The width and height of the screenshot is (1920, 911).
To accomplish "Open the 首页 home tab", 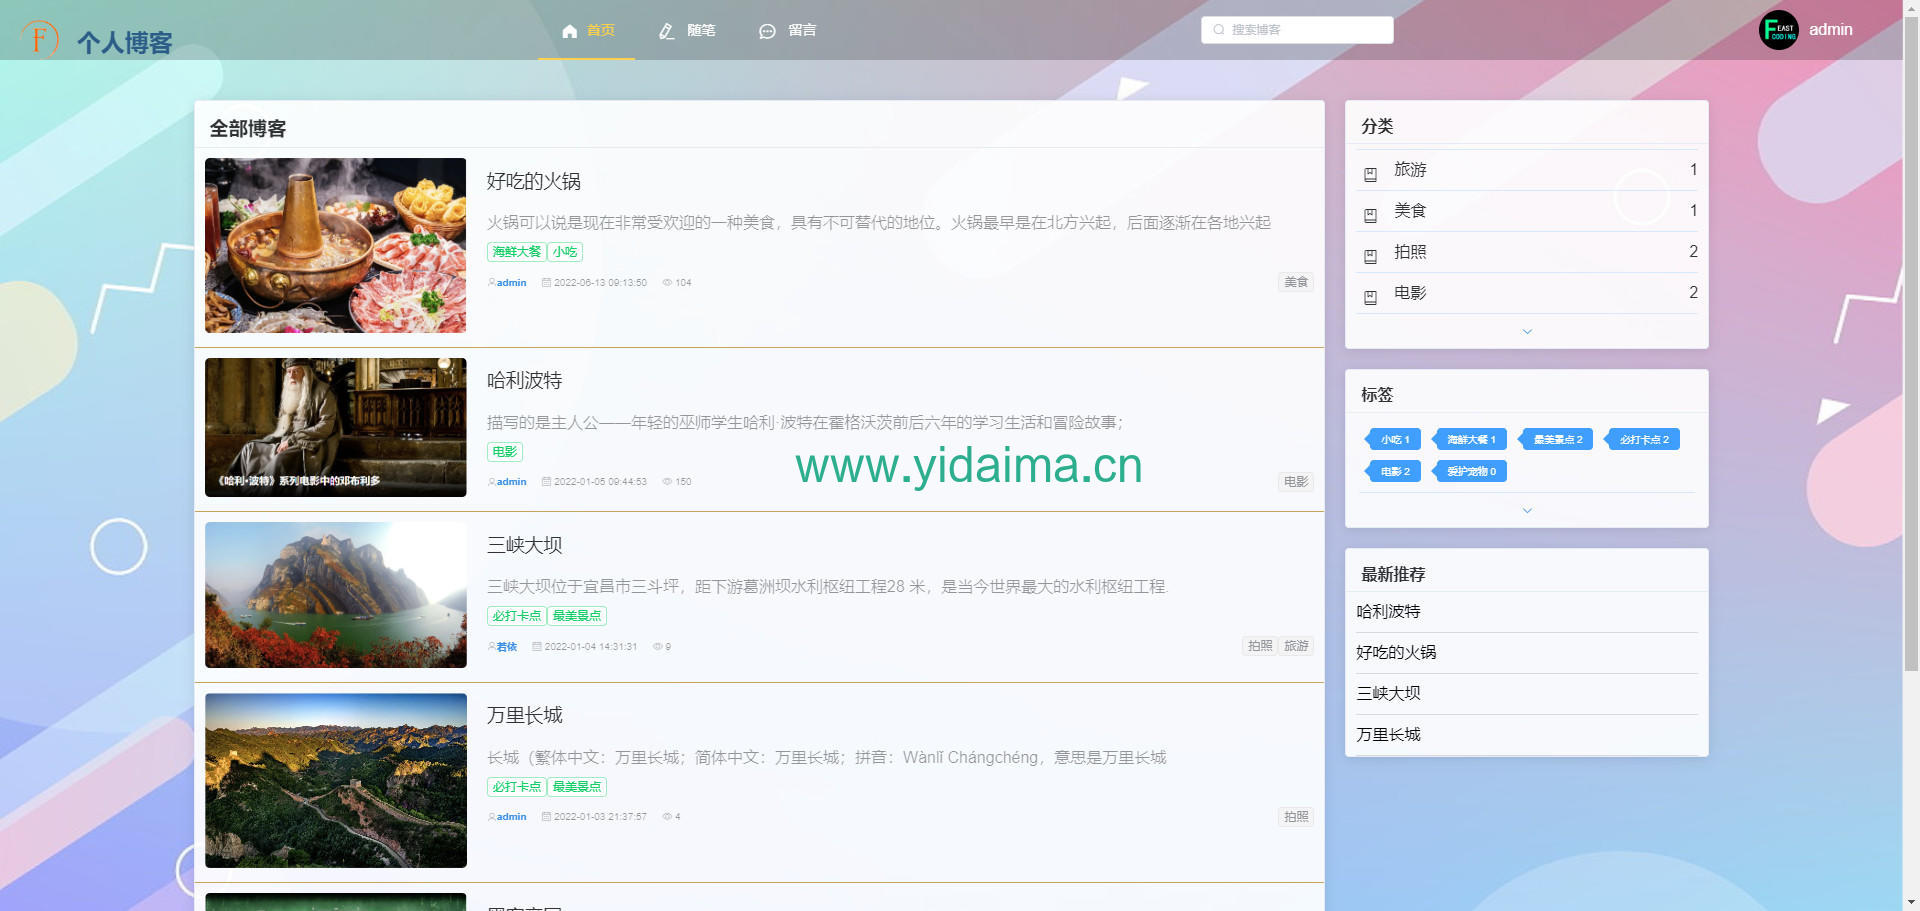I will [x=587, y=30].
